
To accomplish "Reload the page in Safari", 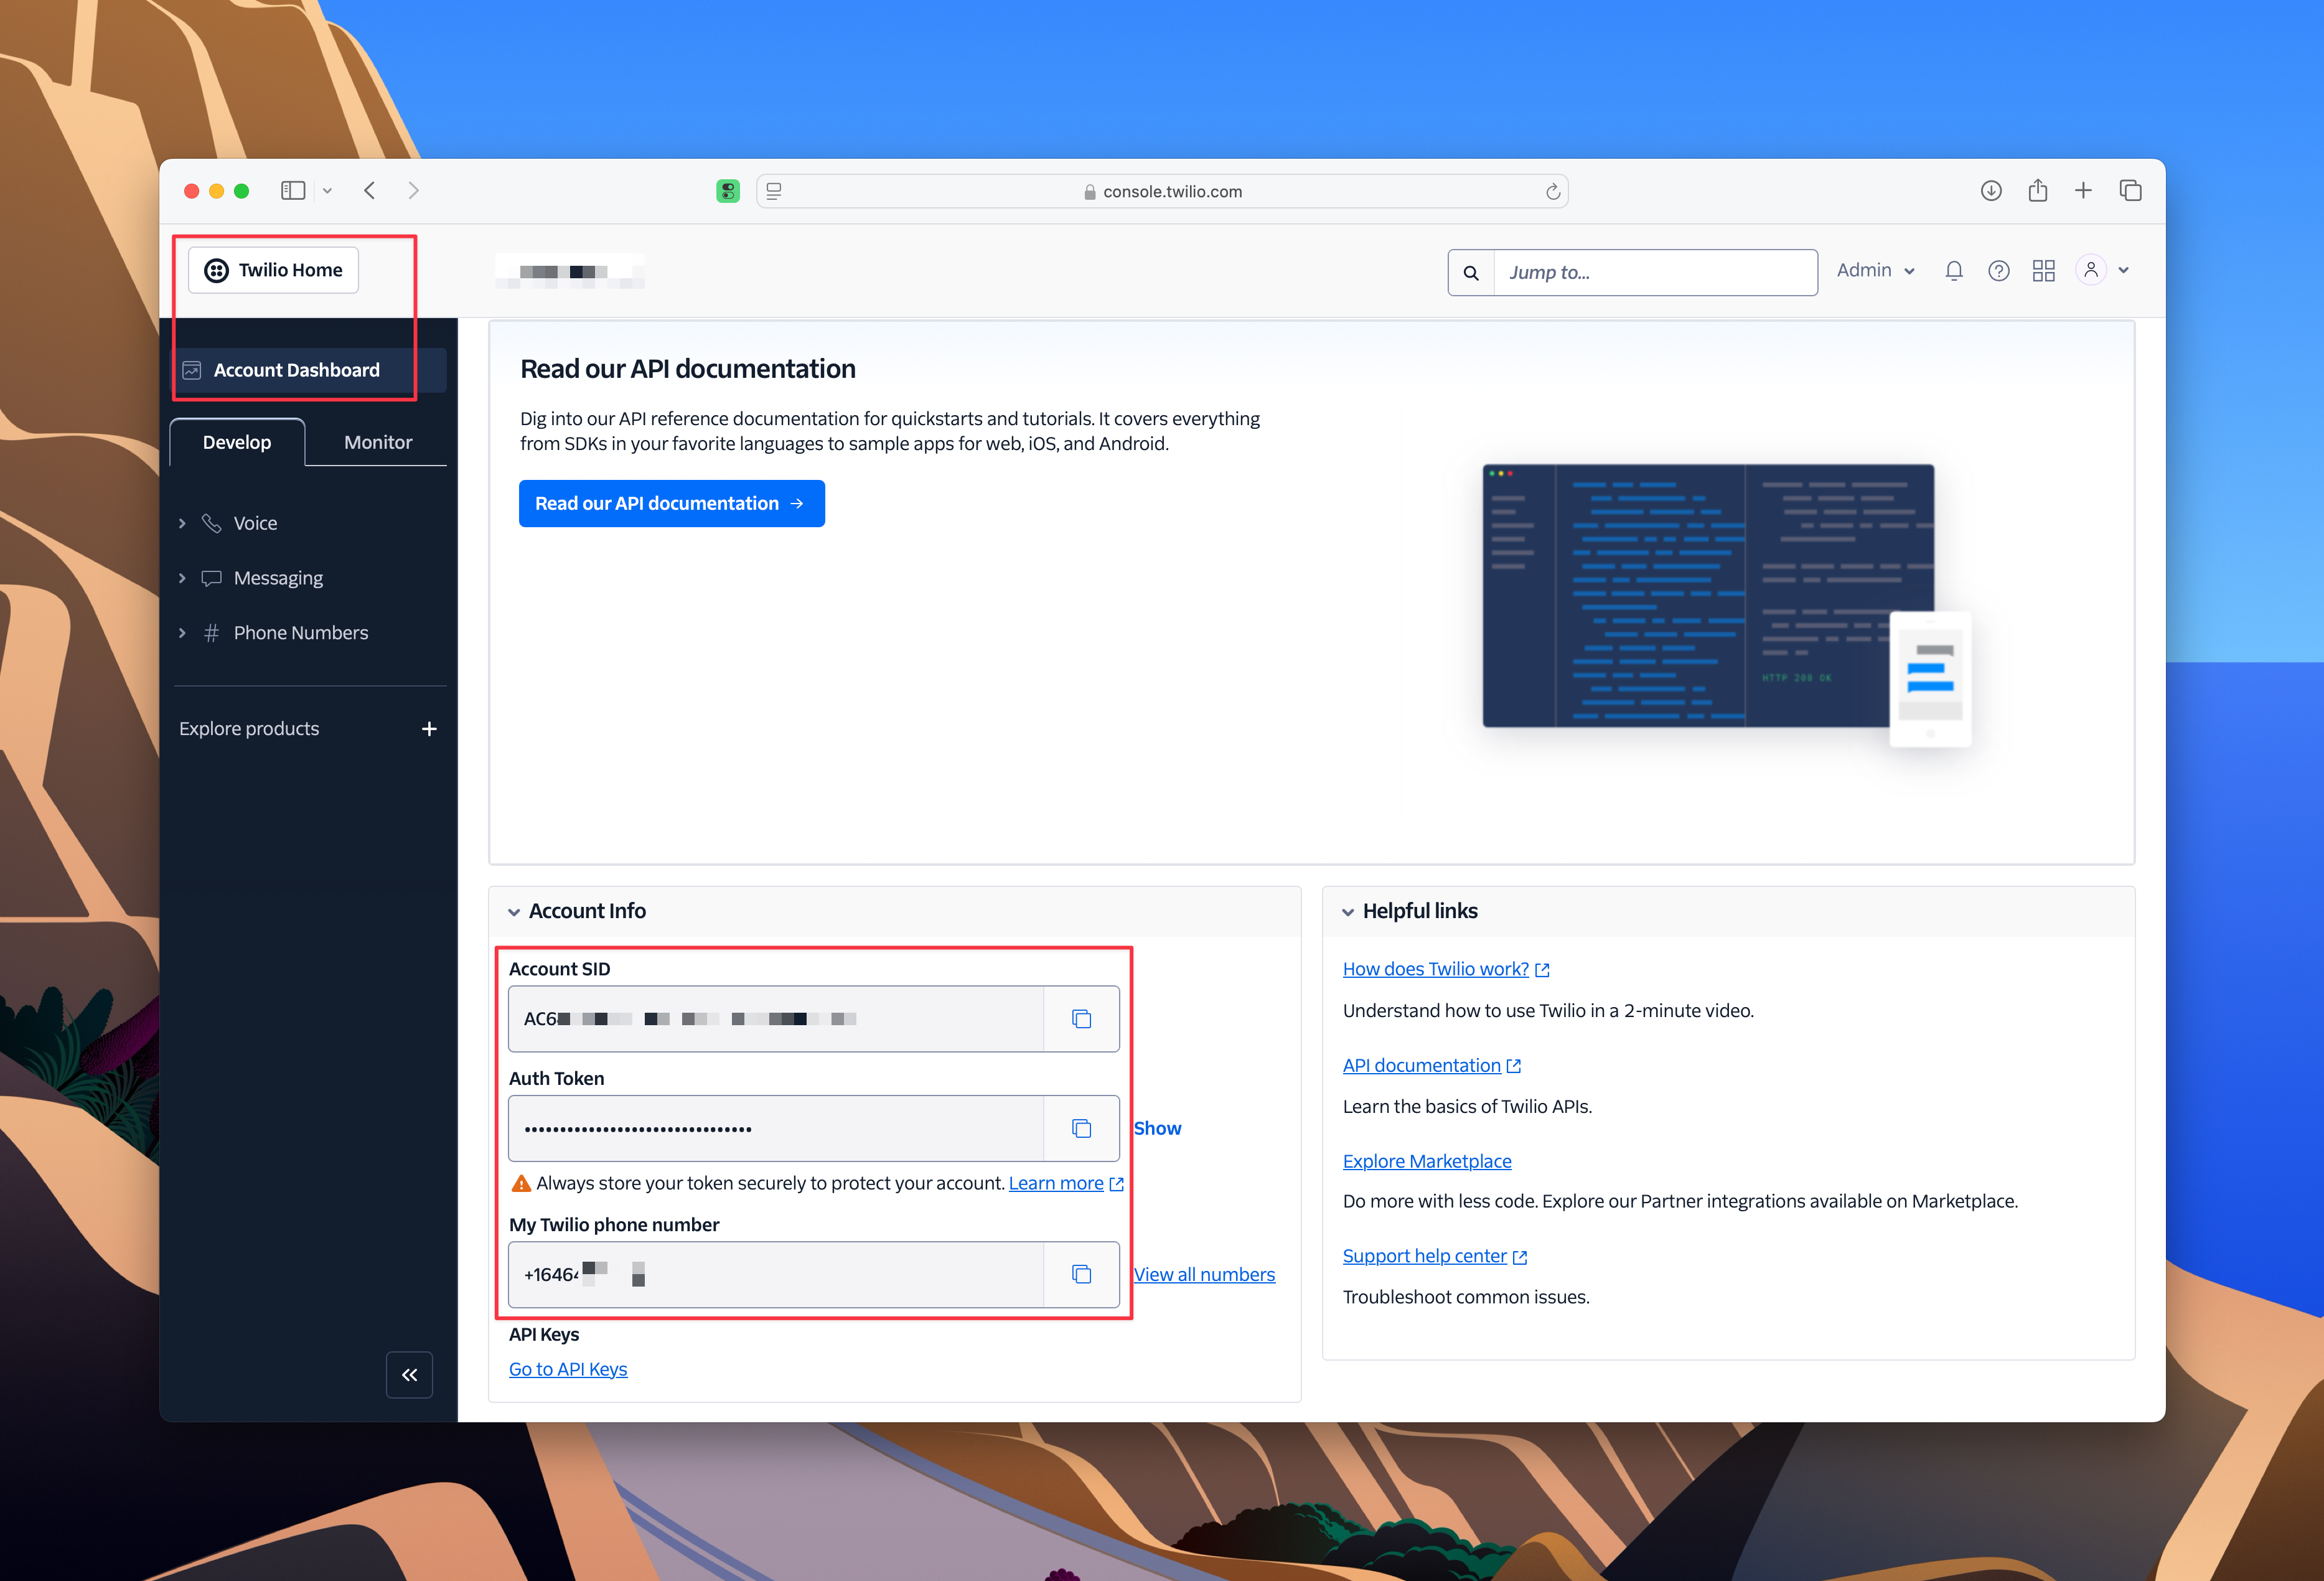I will [x=1553, y=191].
